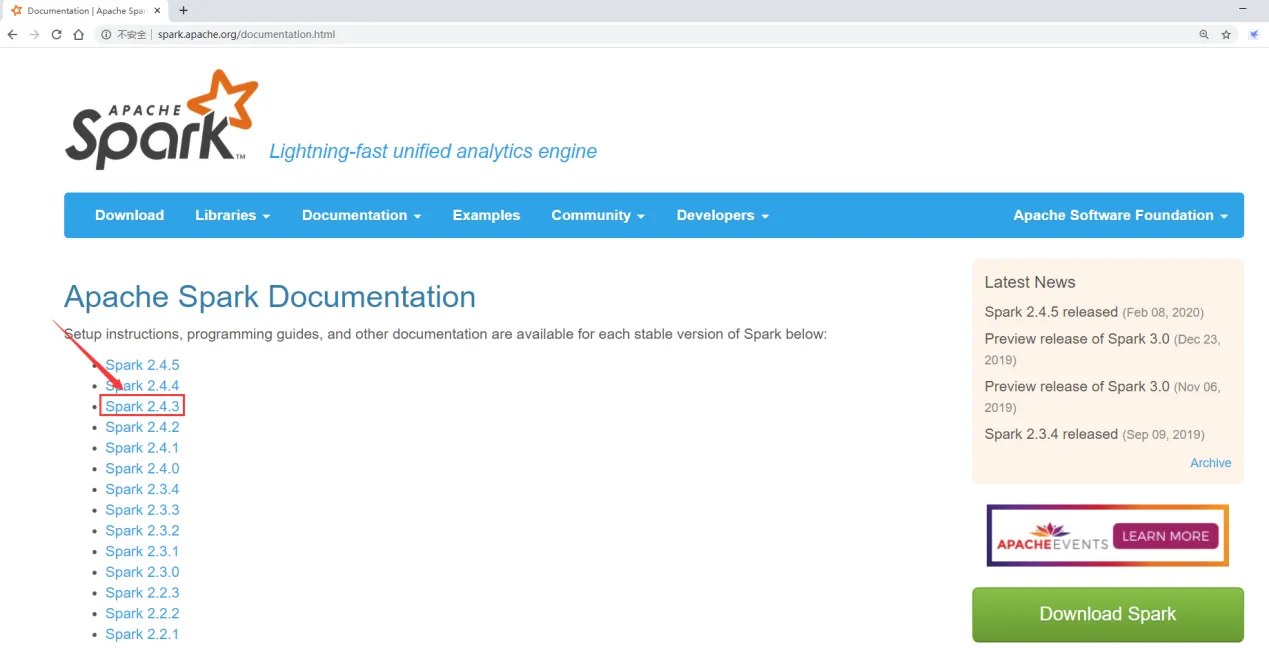This screenshot has width=1269, height=648.
Task: Read Spark 2.3.4 released news item
Action: point(1051,434)
